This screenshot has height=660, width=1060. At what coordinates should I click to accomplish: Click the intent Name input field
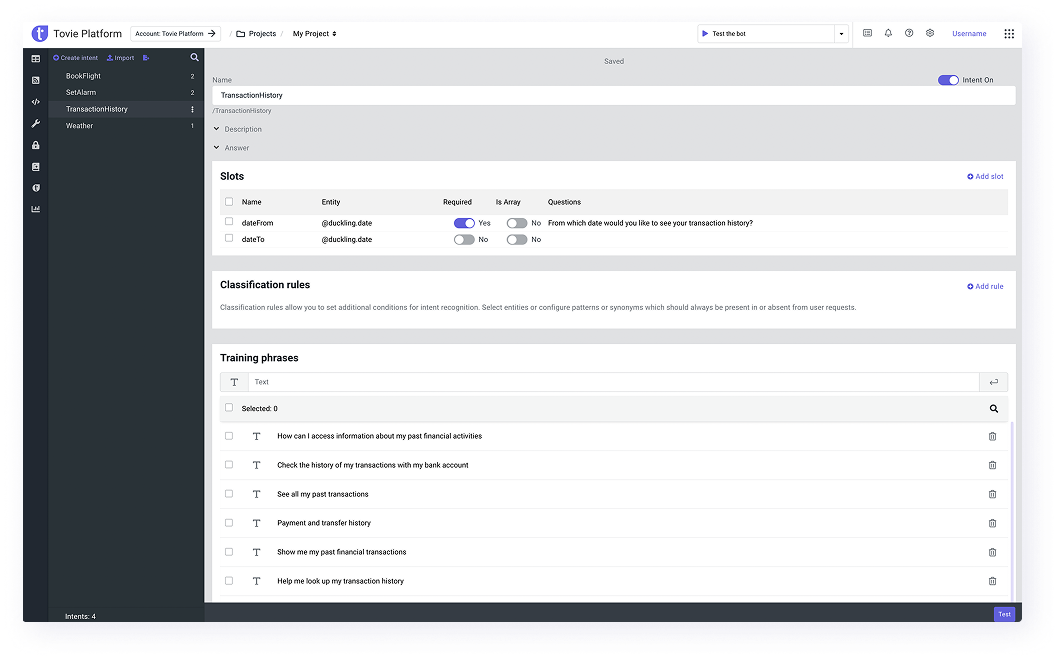pos(614,95)
